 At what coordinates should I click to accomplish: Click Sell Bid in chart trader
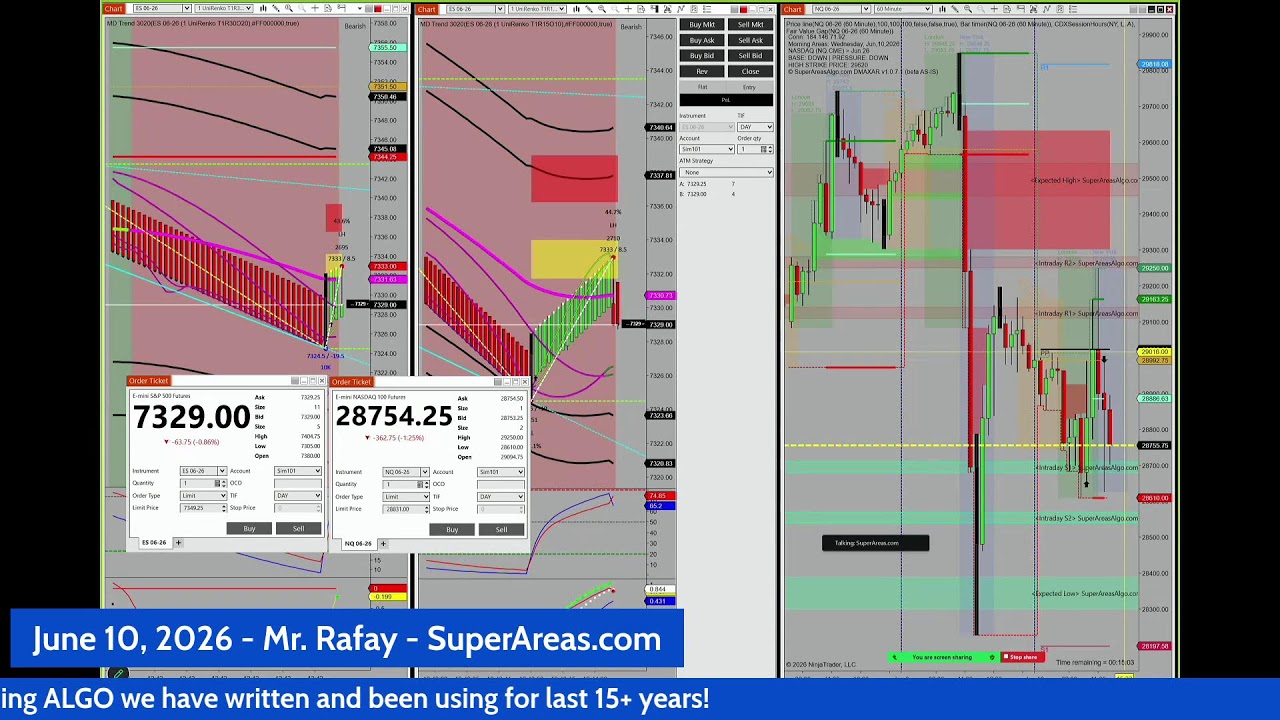(x=750, y=55)
